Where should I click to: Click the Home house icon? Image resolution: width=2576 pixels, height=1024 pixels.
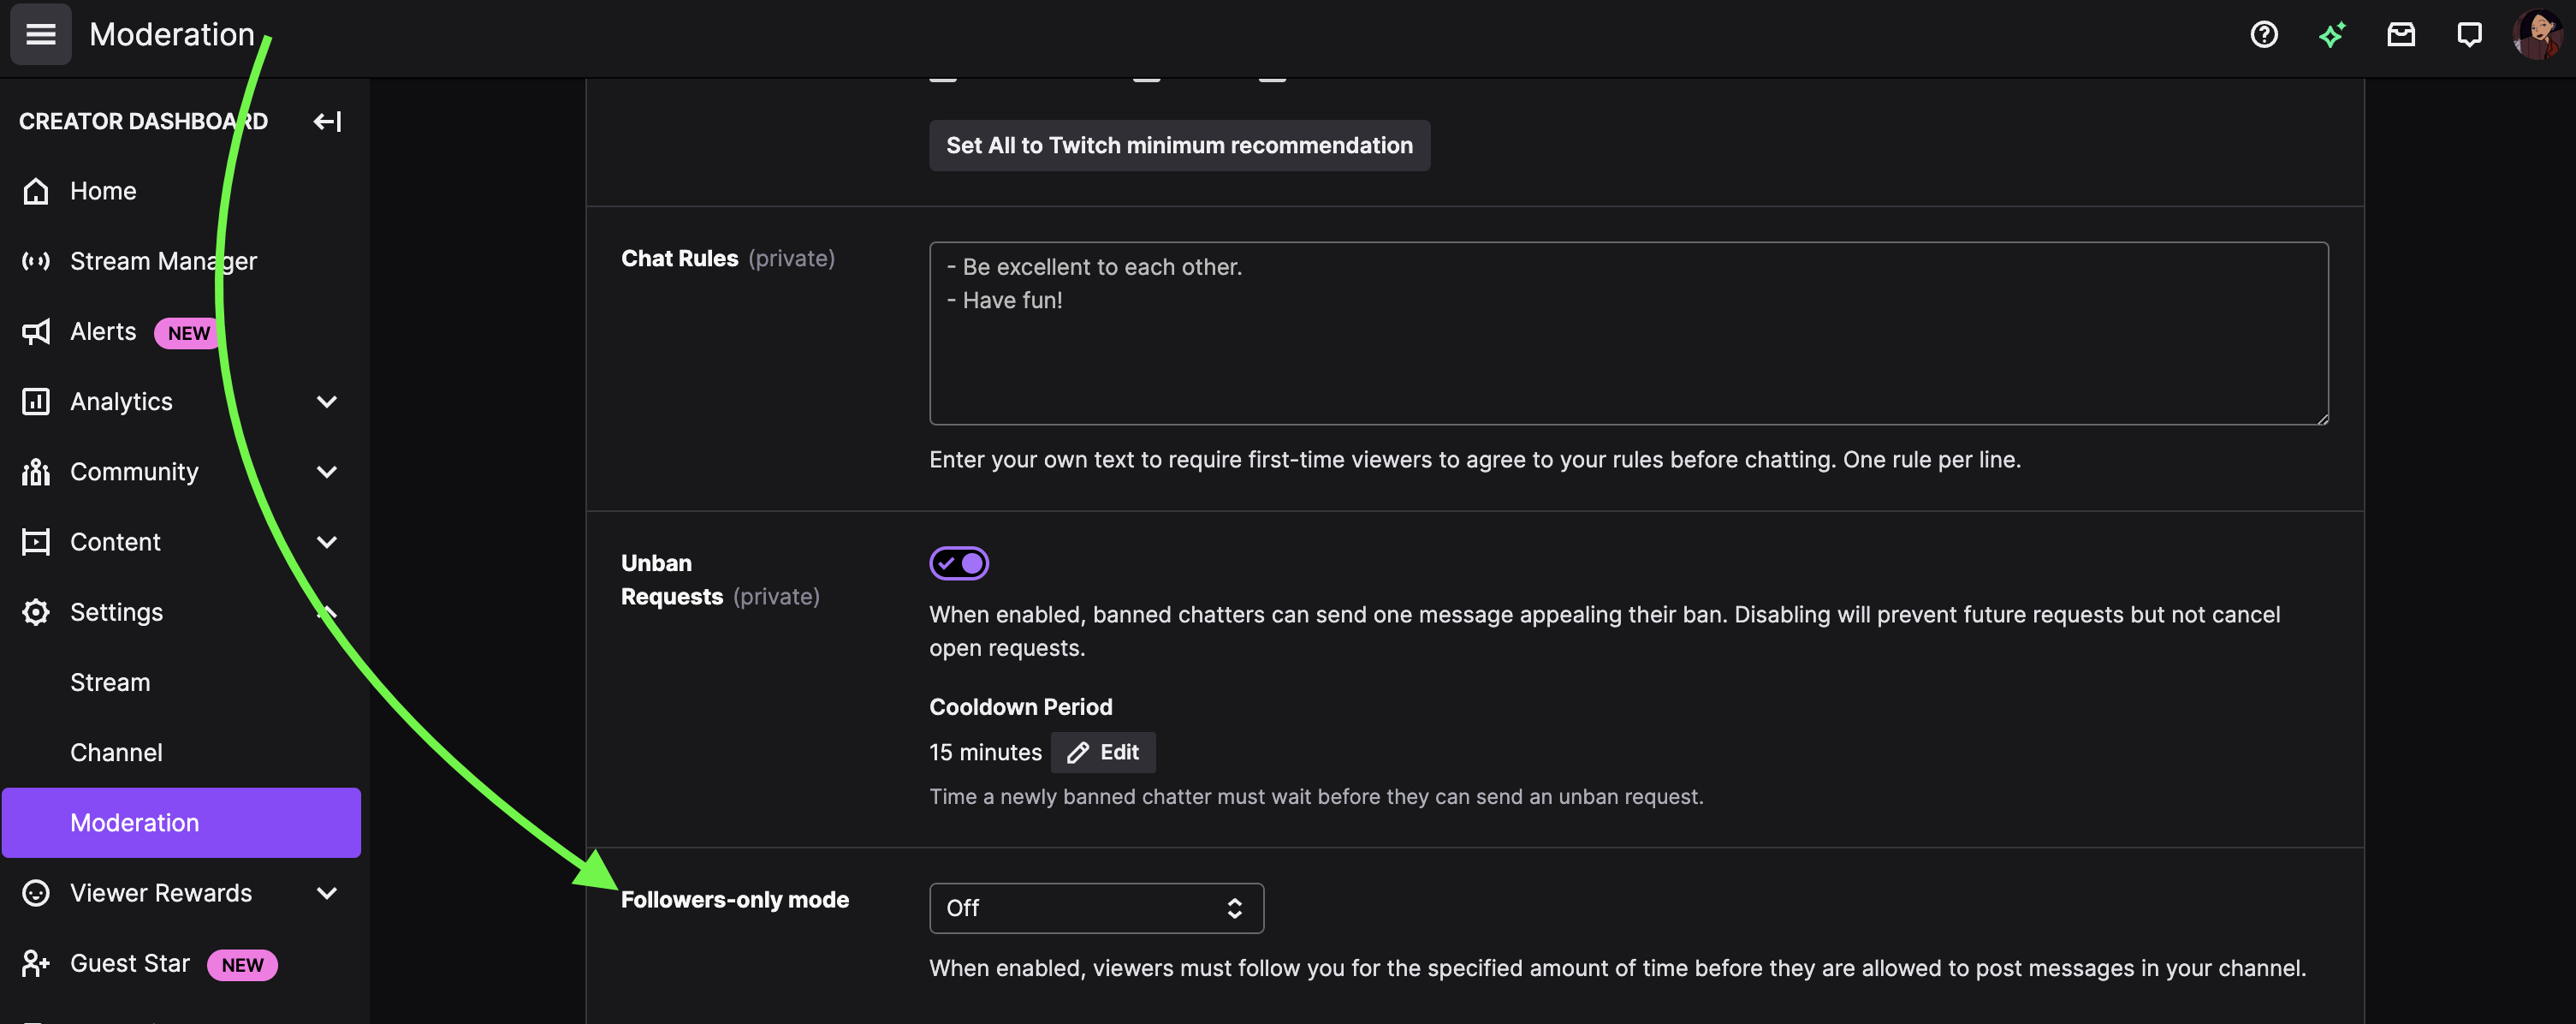click(36, 191)
